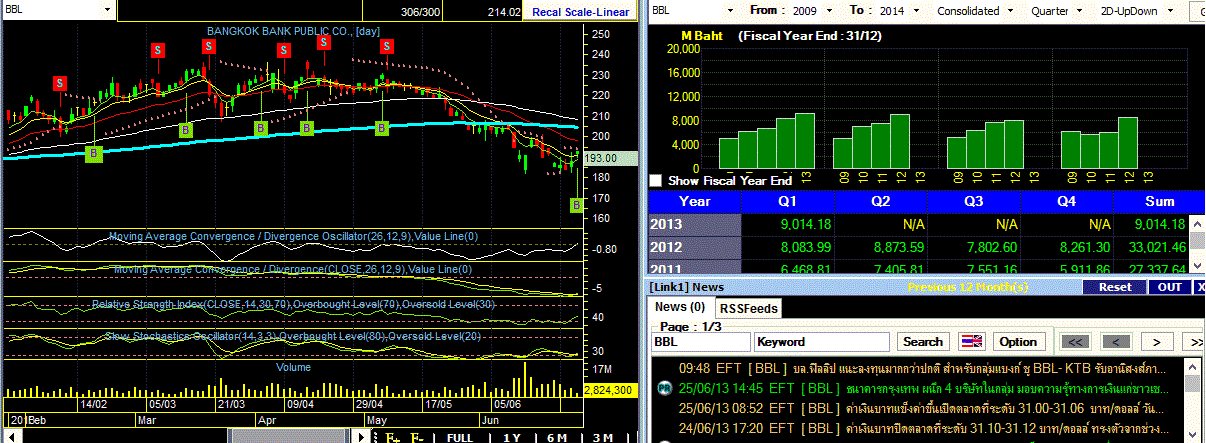1206x443 pixels.
Task: Click the Q3 column header
Action: pyautogui.click(x=973, y=200)
